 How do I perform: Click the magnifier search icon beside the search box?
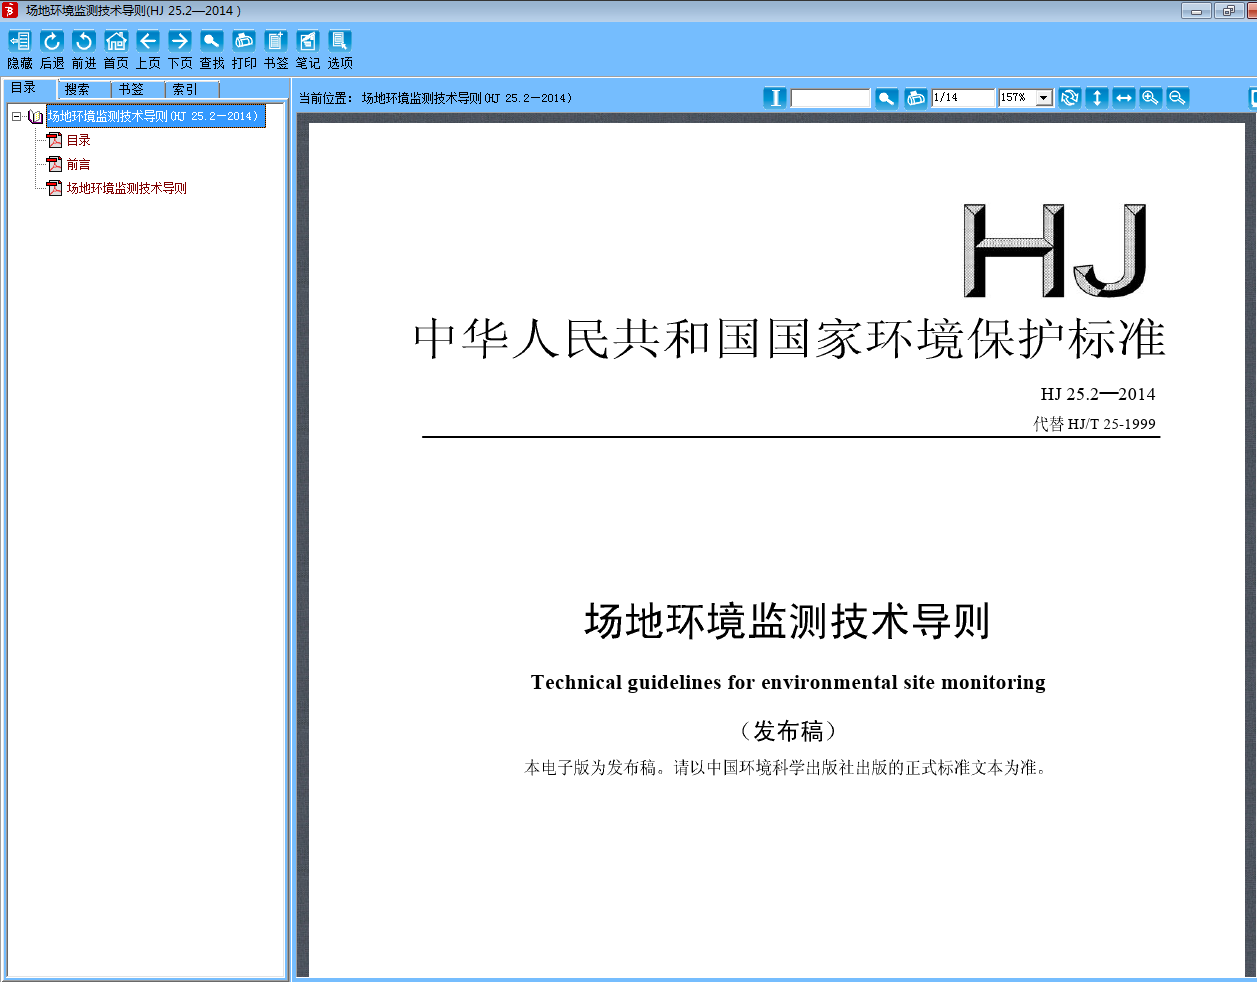coord(887,97)
